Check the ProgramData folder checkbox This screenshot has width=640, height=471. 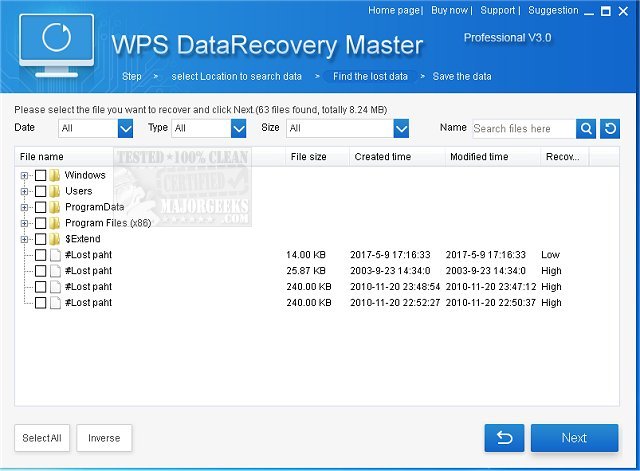[x=40, y=207]
